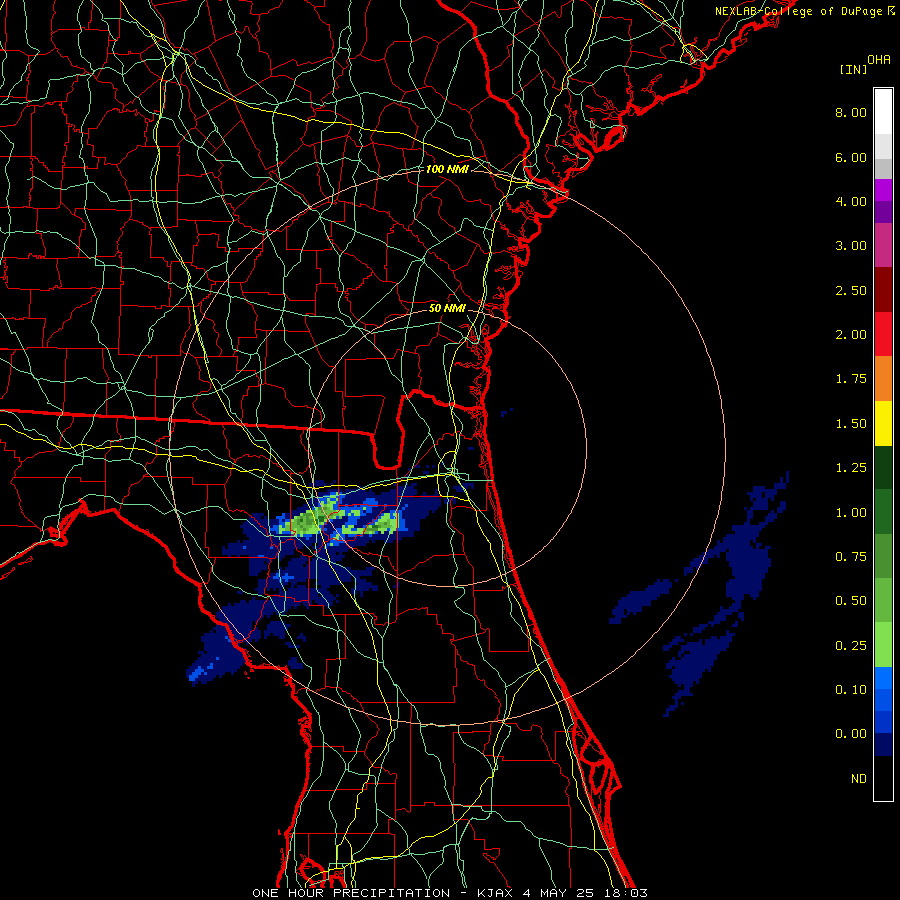Select the 2.00 legend value
The width and height of the screenshot is (900, 900).
pos(851,335)
